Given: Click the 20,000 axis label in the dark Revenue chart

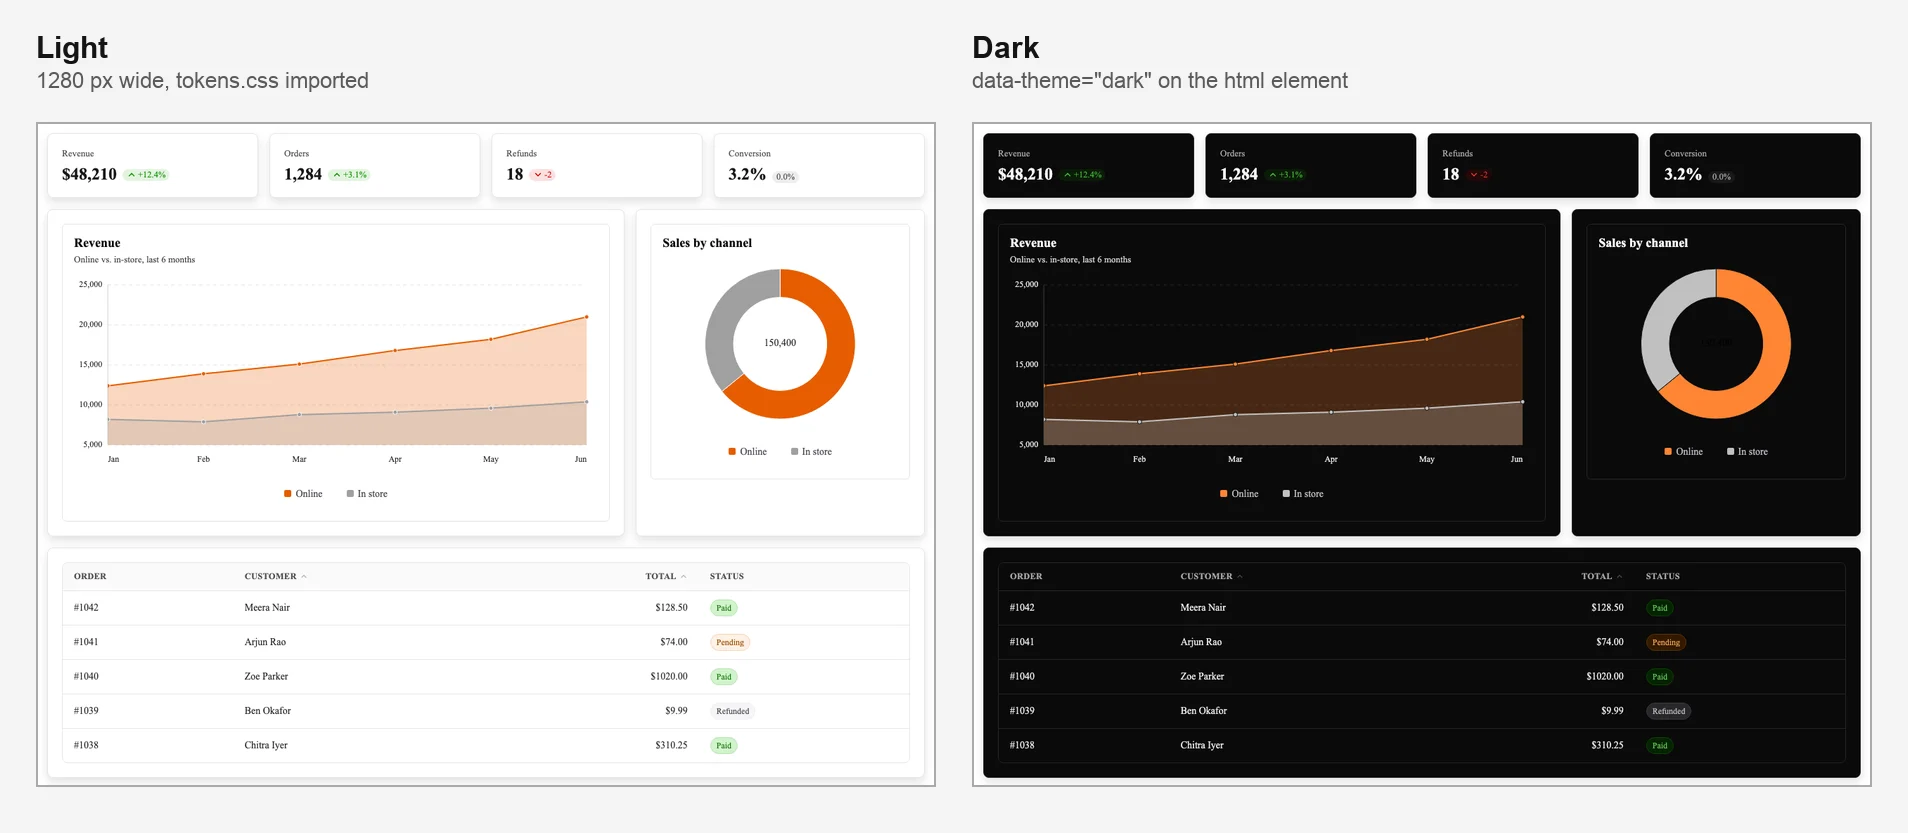Looking at the screenshot, I should pos(1026,325).
